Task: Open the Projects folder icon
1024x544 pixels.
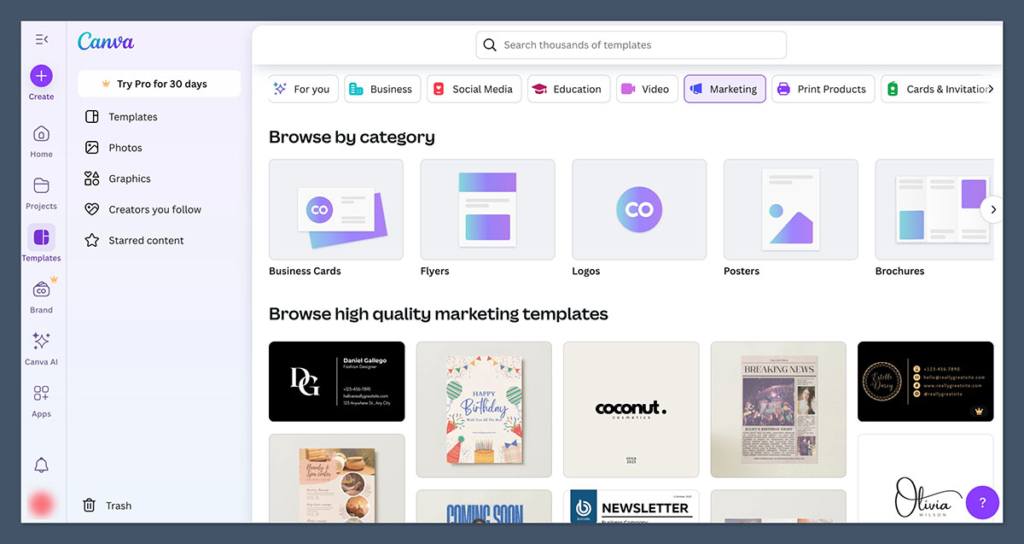Action: [x=41, y=186]
